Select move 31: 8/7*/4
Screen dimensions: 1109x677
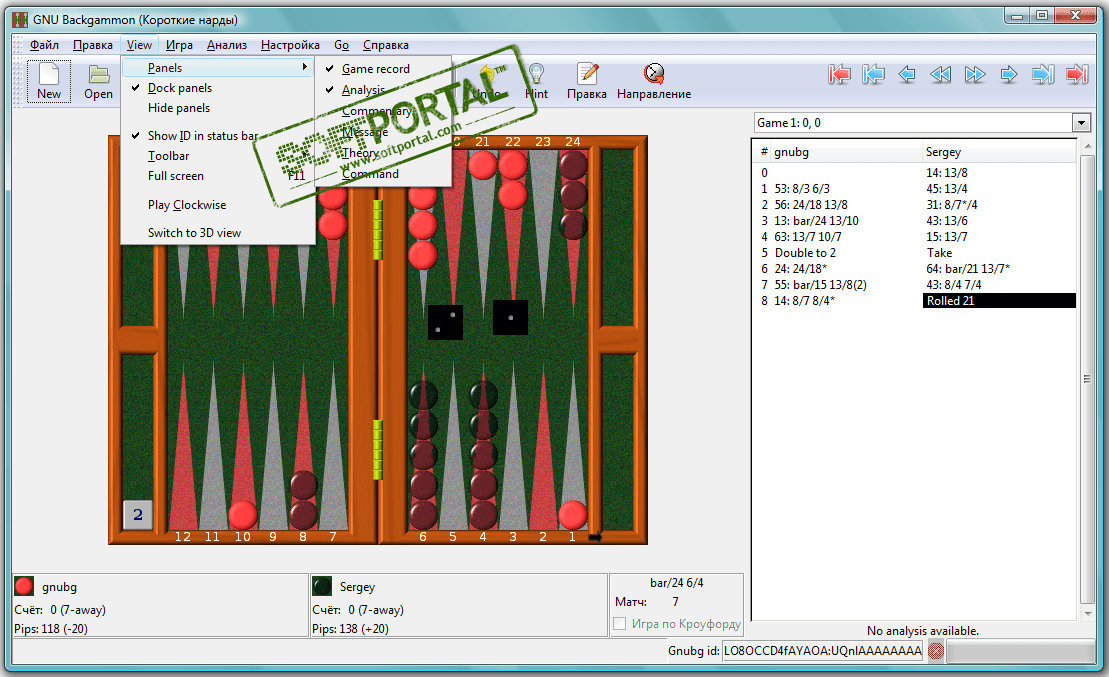(x=951, y=204)
